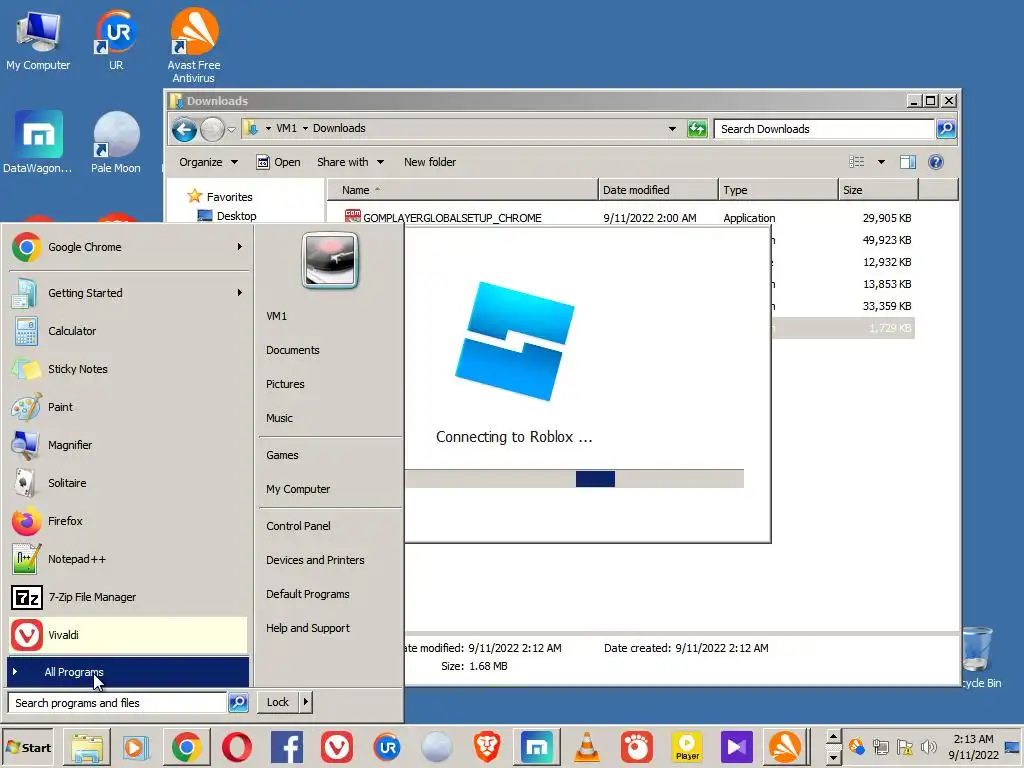The image size is (1024, 768).
Task: Click the Vivaldi icon in the Start menu
Action: coord(26,635)
